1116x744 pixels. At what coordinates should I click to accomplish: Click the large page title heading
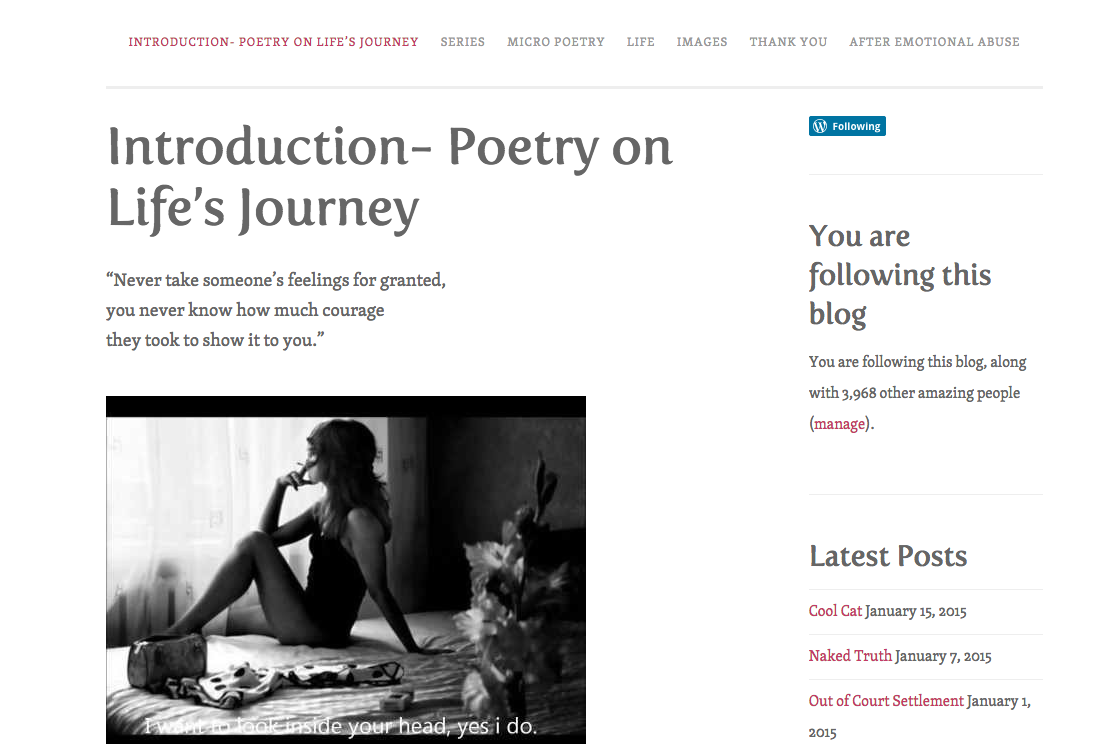(x=390, y=177)
